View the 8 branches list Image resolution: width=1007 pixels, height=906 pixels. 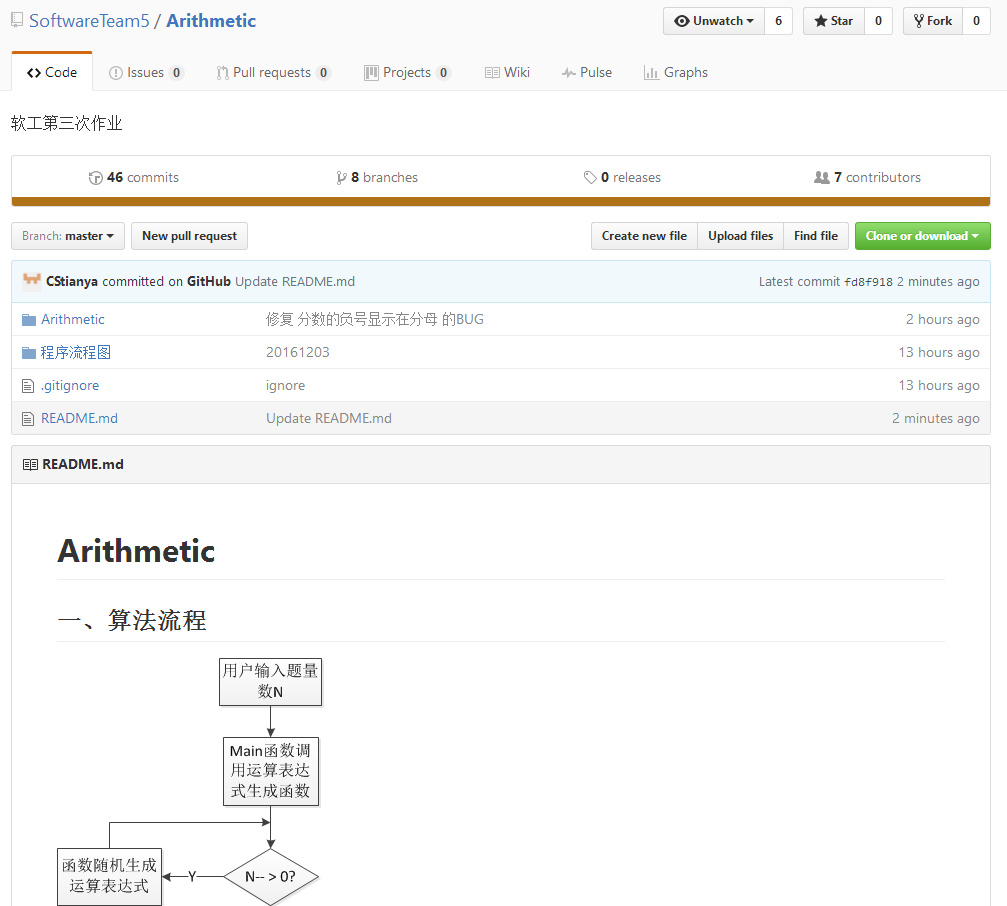coord(377,177)
